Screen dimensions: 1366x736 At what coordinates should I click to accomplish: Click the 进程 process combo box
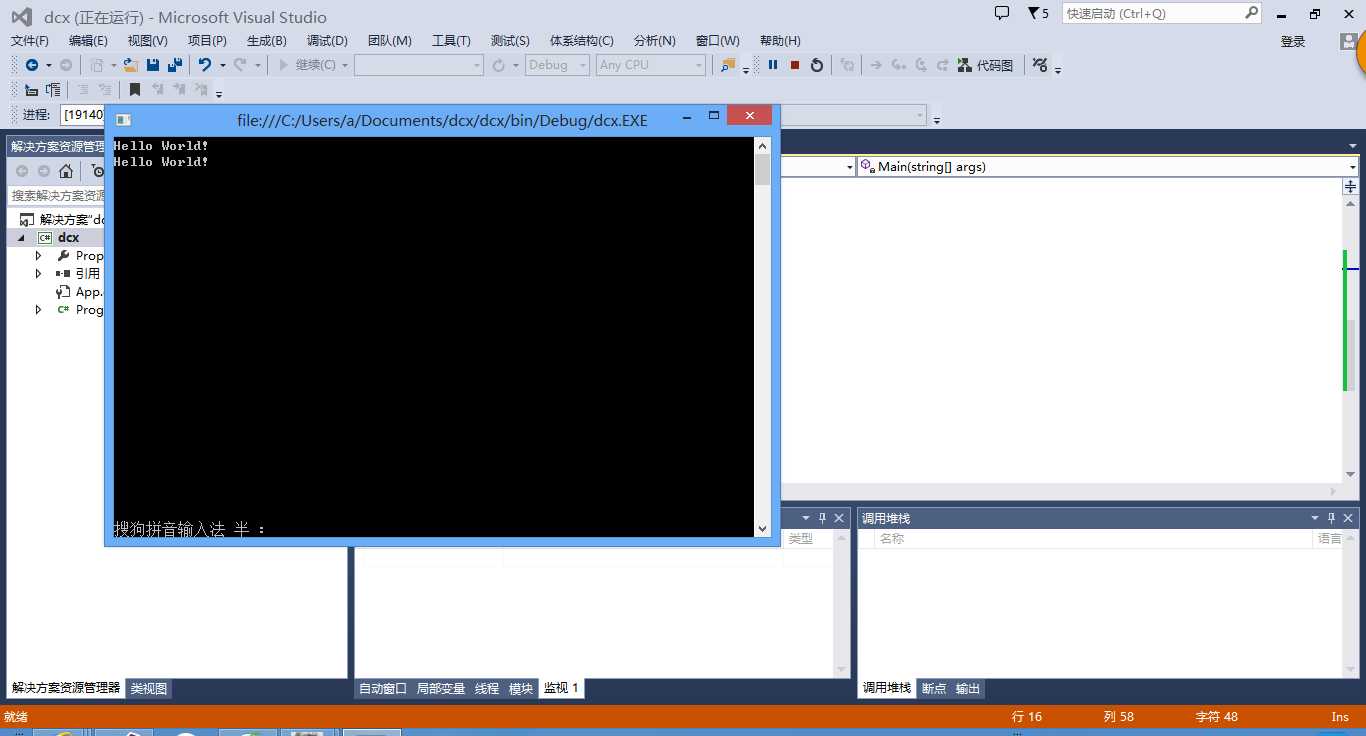(x=82, y=115)
